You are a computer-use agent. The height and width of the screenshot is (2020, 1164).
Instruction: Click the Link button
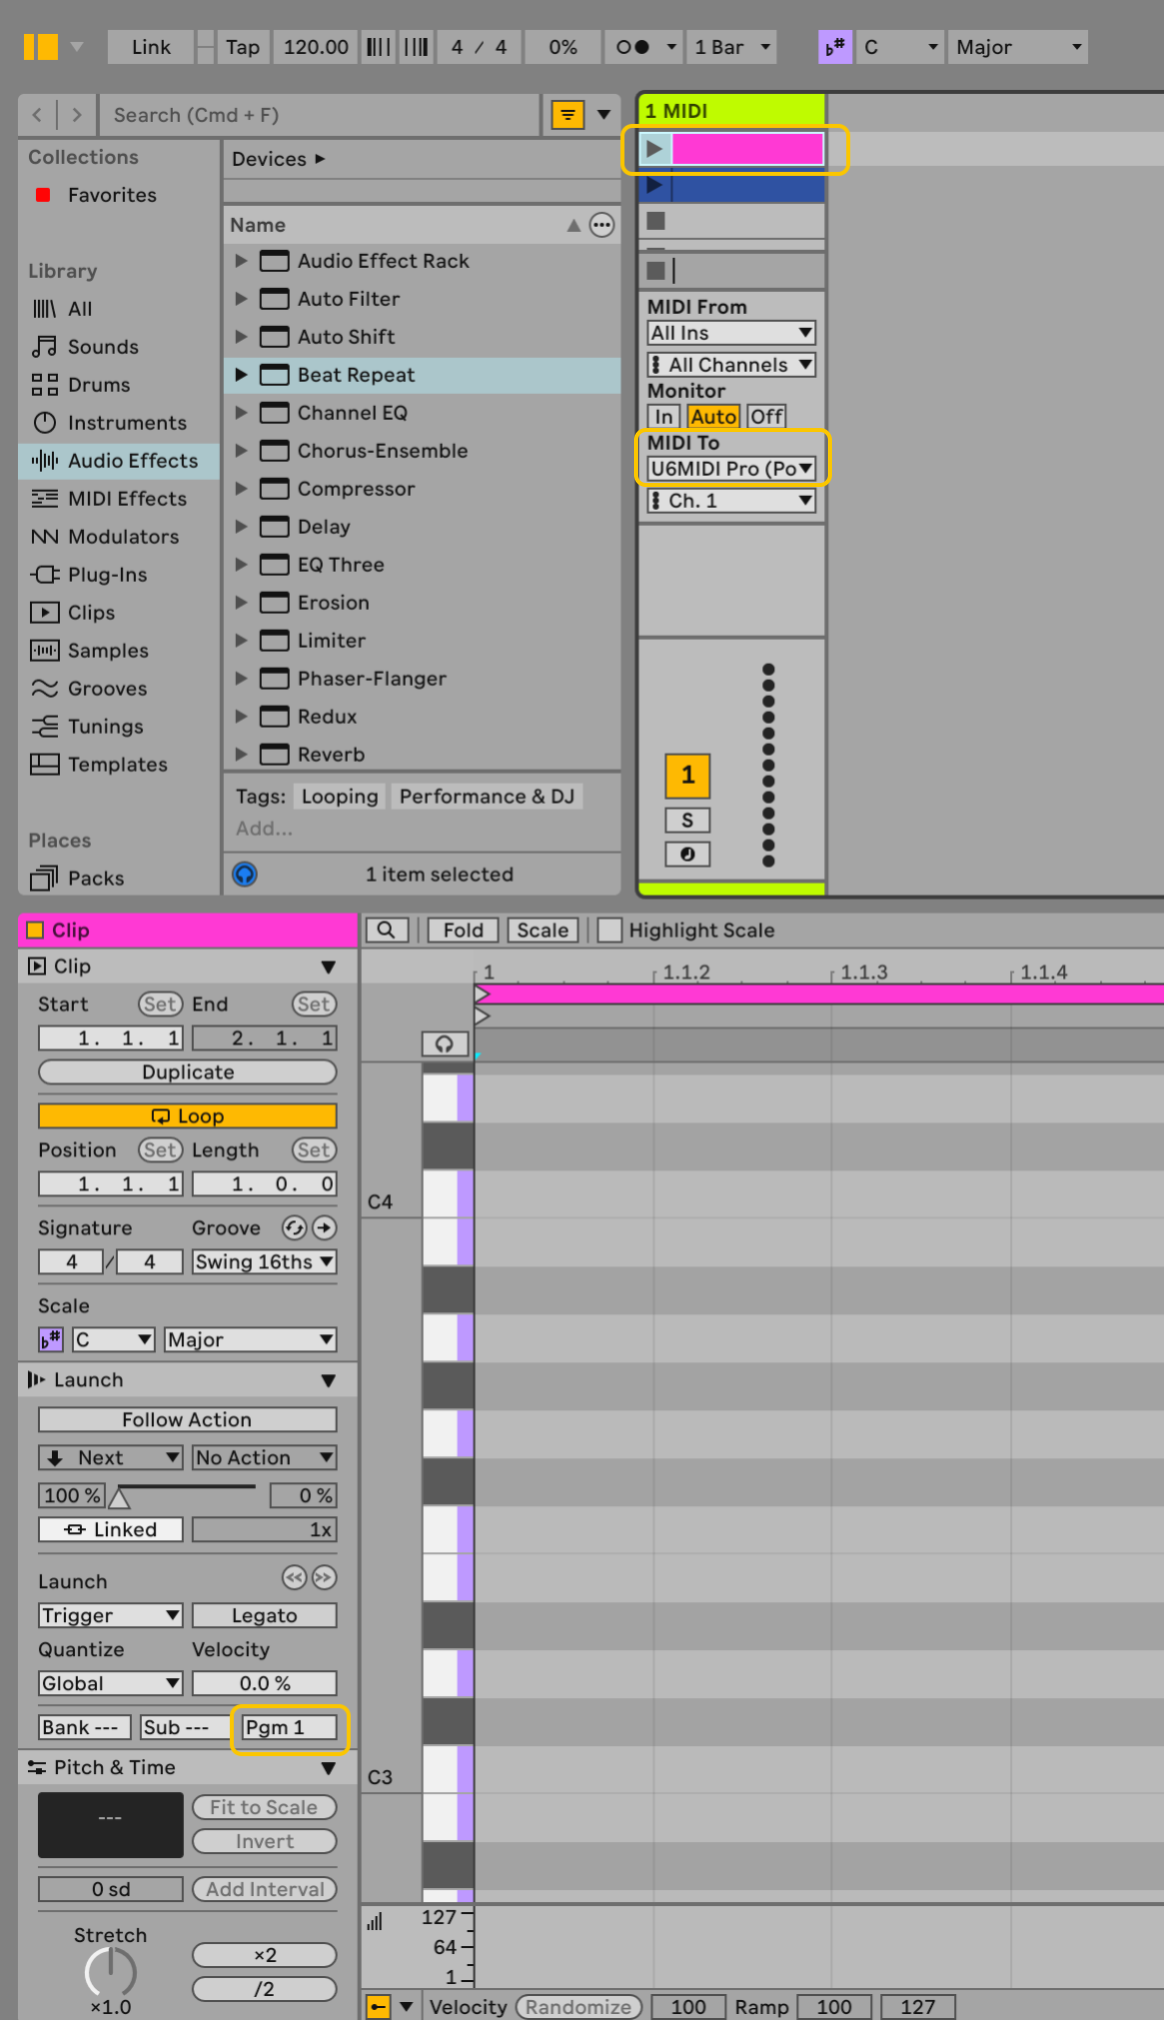pos(151,47)
